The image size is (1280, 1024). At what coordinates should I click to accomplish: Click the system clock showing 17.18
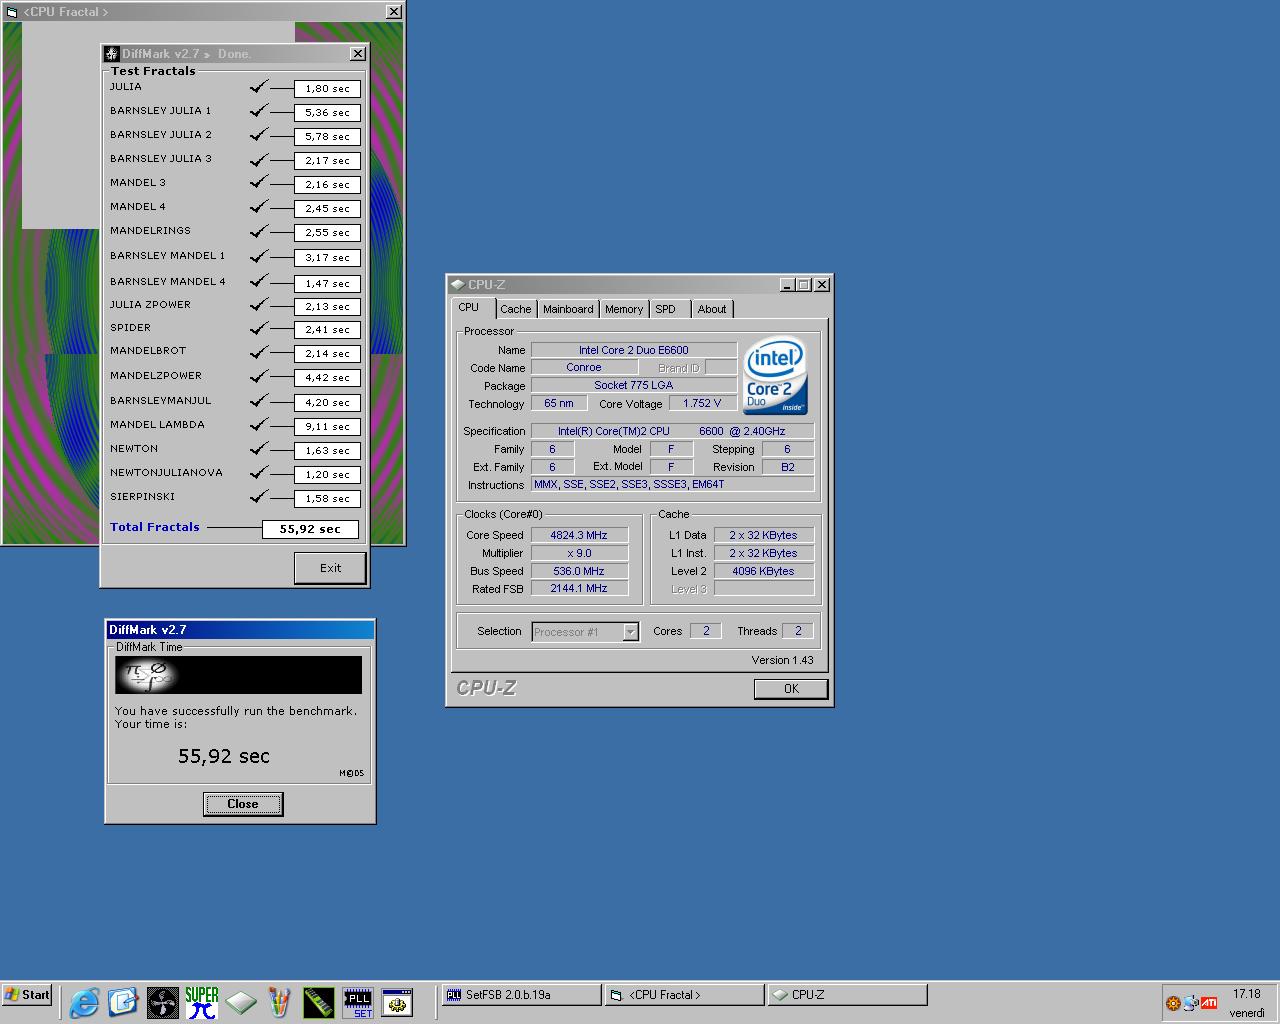tap(1246, 994)
